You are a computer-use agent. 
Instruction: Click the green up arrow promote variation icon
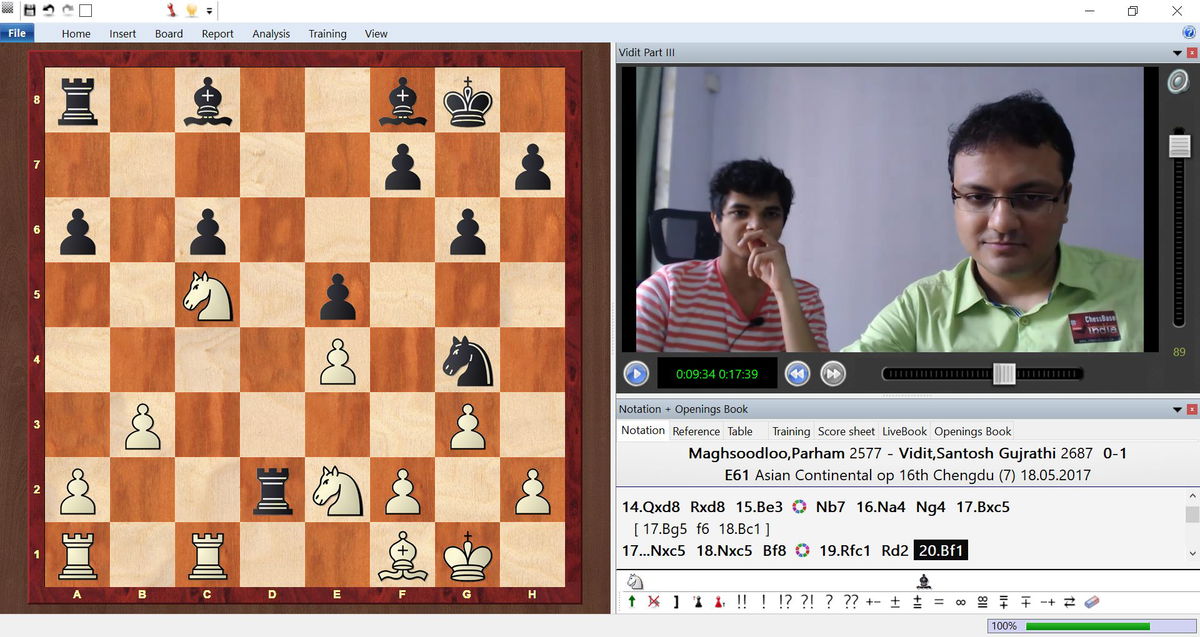pyautogui.click(x=632, y=602)
